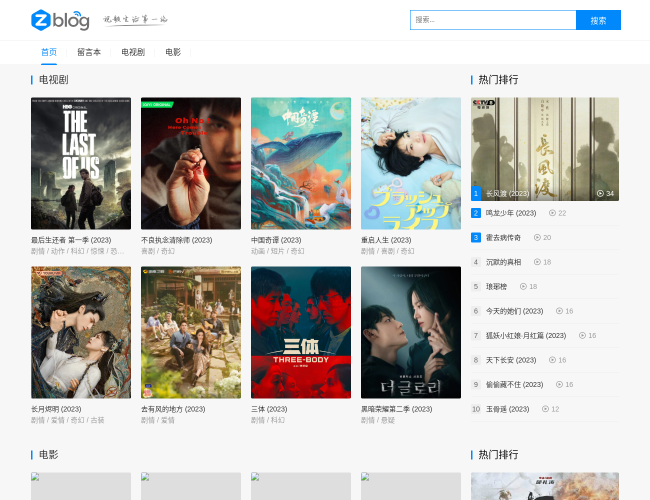Click title 重启人生 (2023)

click(386, 240)
